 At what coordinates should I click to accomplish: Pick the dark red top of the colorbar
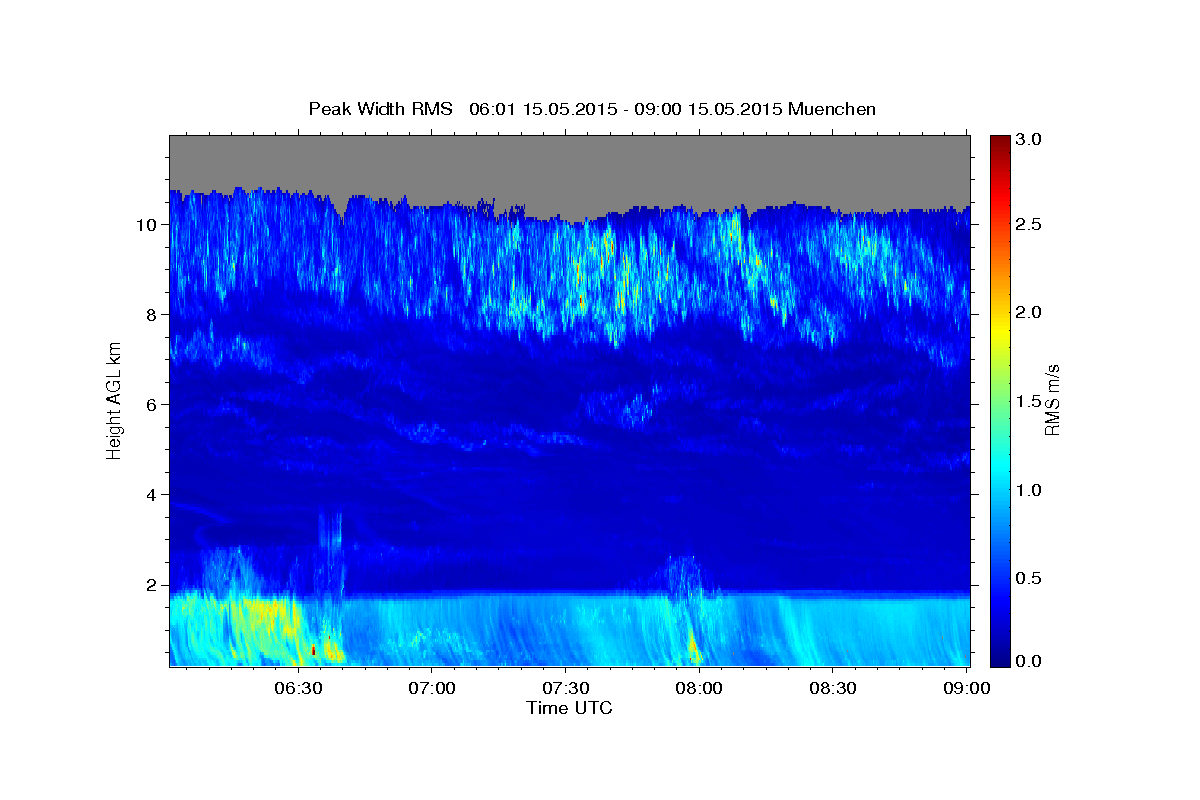pyautogui.click(x=1000, y=142)
